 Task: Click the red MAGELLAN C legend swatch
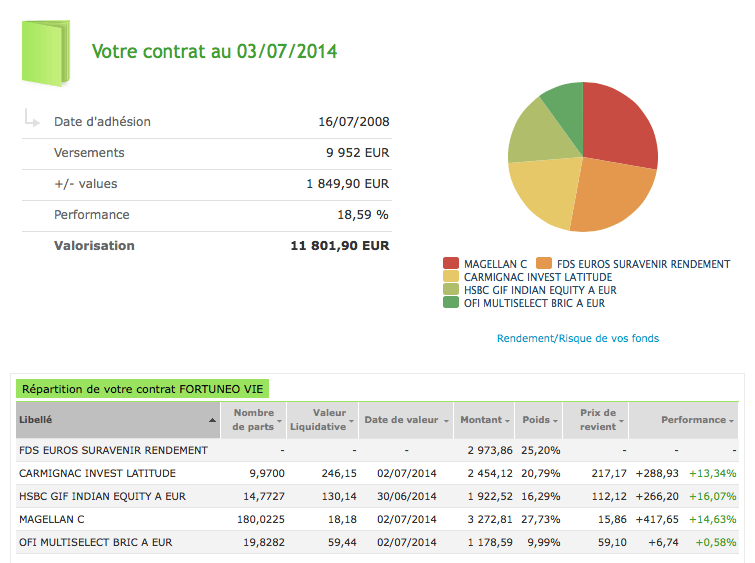tap(452, 264)
